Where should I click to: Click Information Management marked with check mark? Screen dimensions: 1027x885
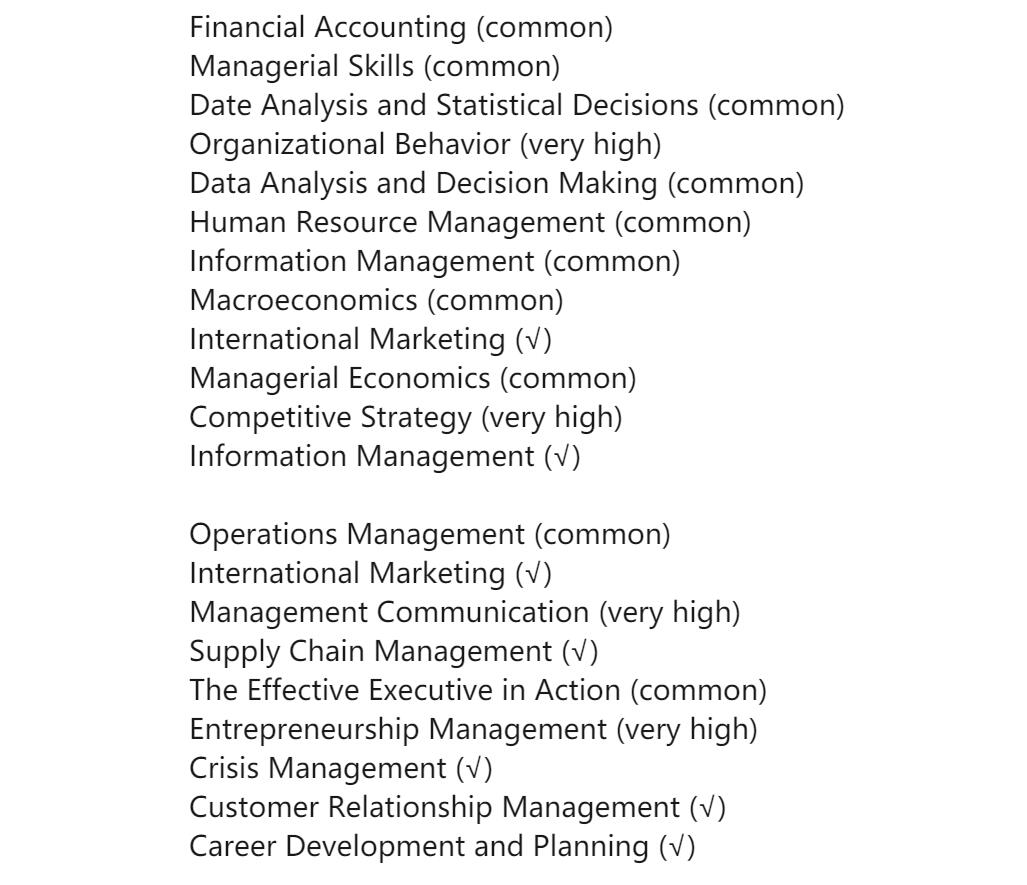pyautogui.click(x=384, y=456)
